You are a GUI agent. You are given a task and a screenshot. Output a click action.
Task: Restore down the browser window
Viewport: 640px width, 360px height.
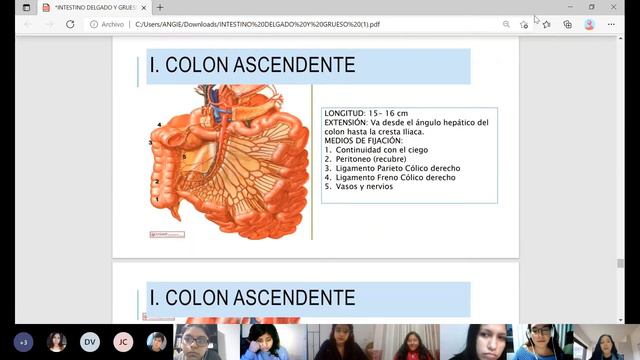[x=591, y=7]
